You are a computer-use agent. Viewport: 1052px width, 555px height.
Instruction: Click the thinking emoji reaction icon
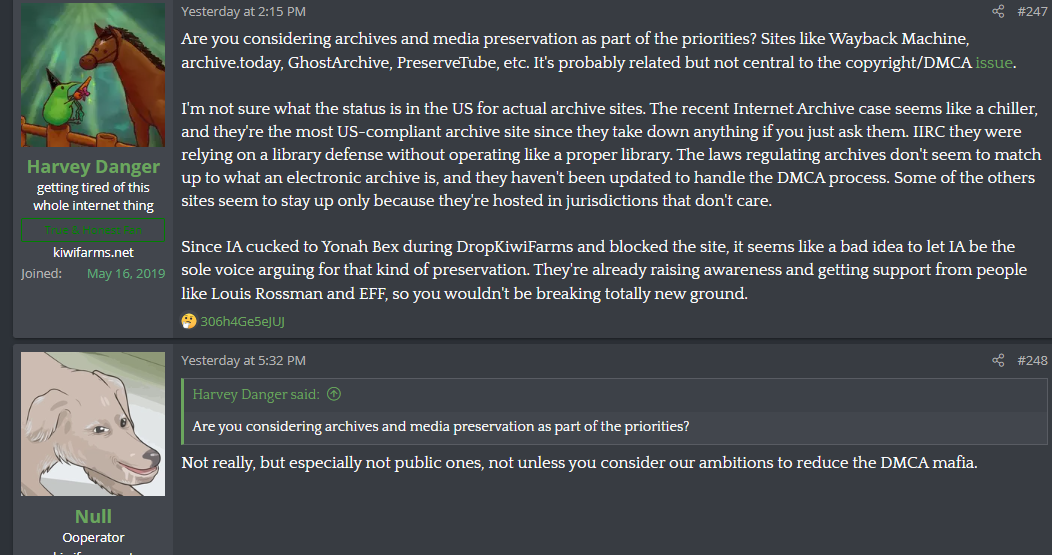189,321
